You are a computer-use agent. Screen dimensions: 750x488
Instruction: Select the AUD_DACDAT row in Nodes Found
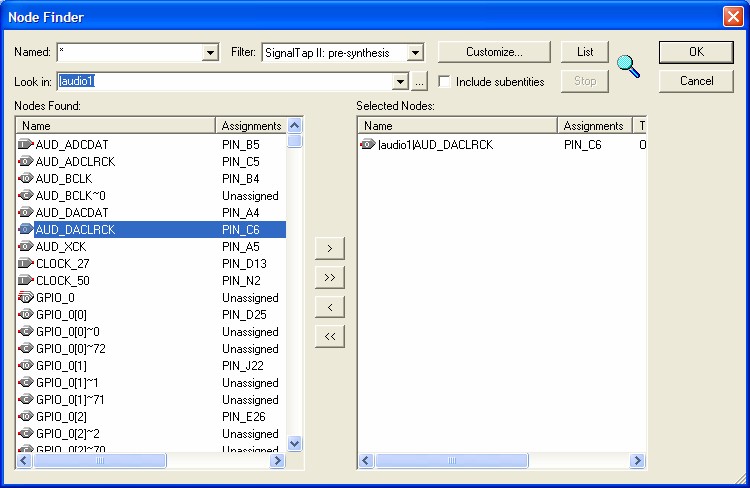[72, 213]
